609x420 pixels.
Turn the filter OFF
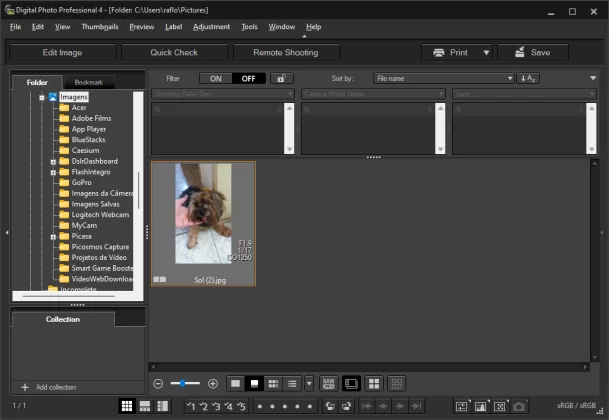pos(249,78)
